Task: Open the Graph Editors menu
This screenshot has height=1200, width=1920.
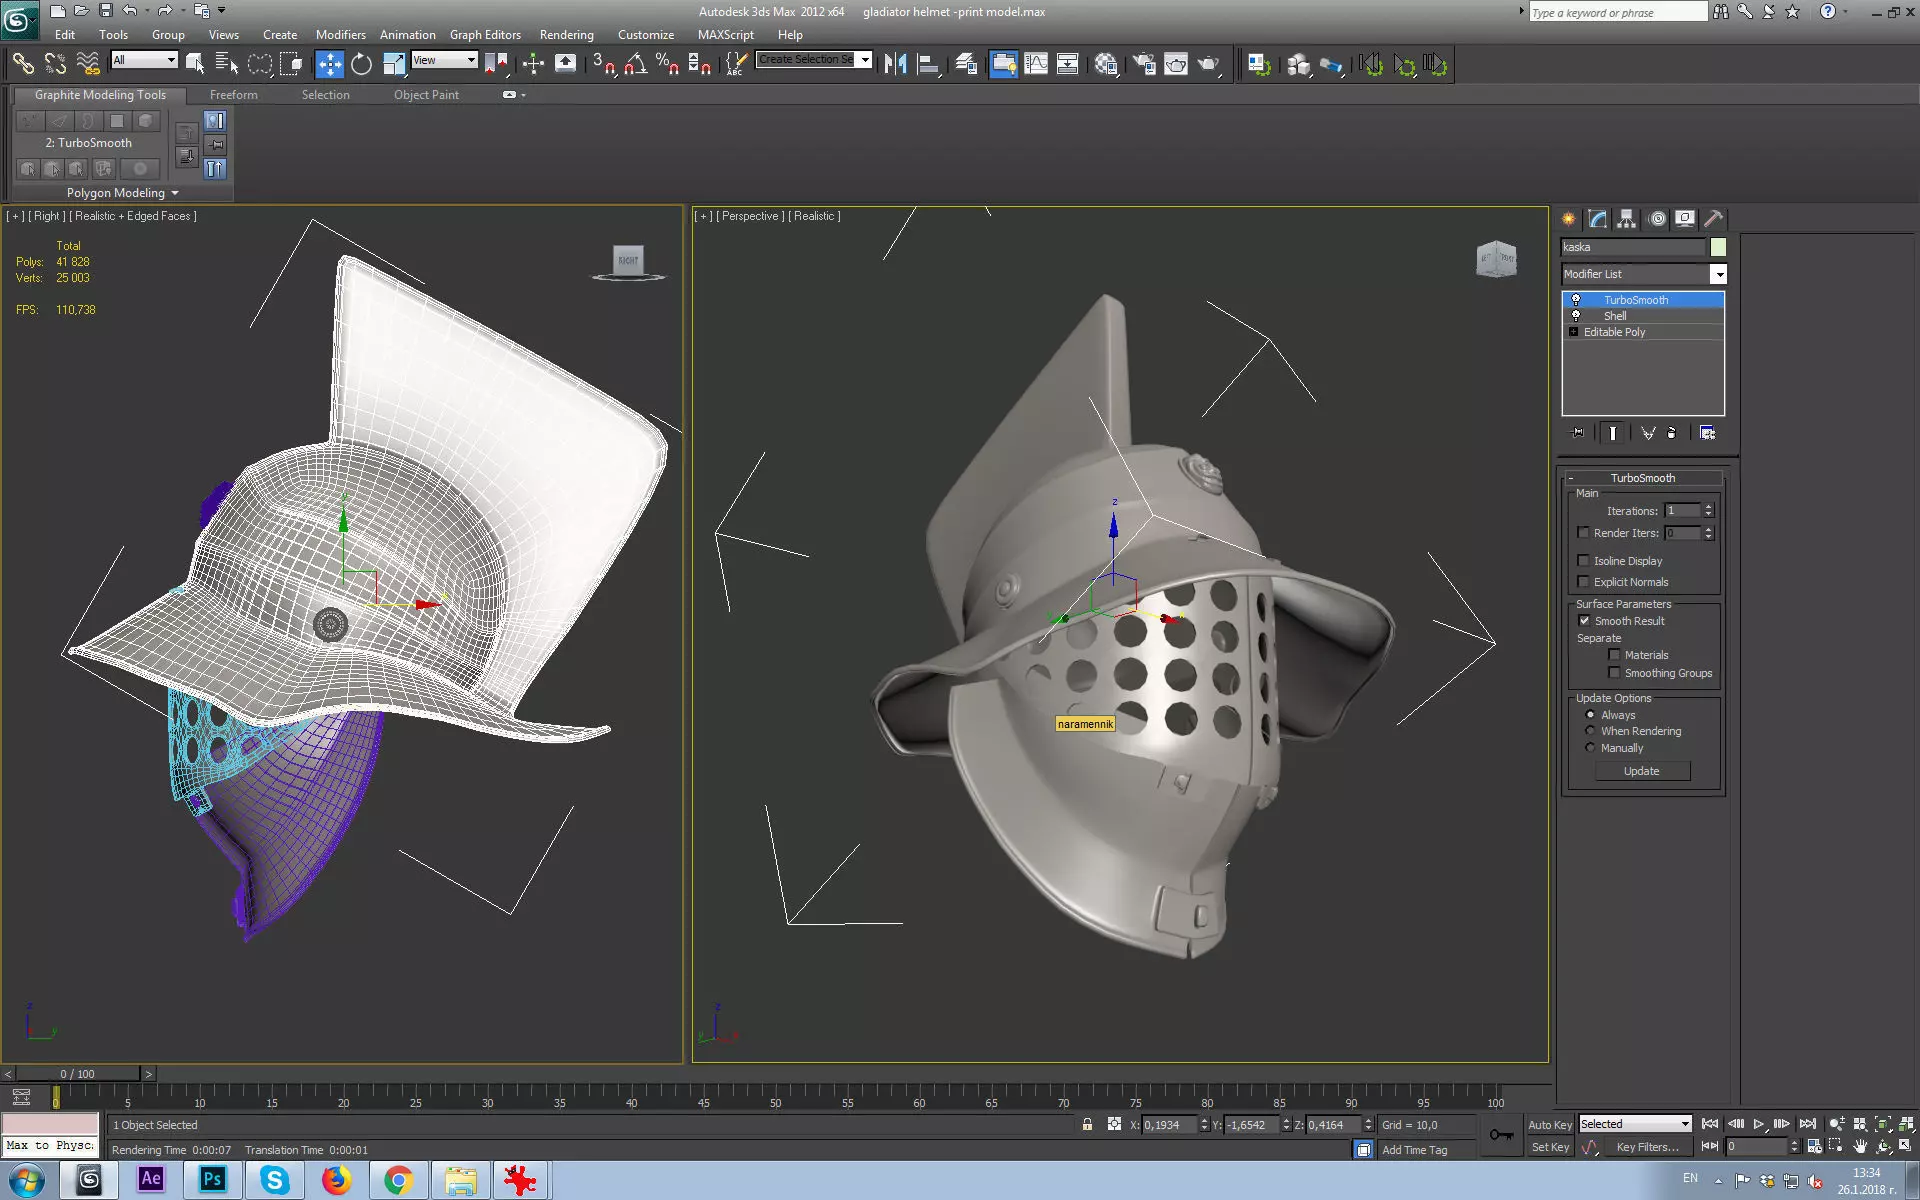Action: 485,35
